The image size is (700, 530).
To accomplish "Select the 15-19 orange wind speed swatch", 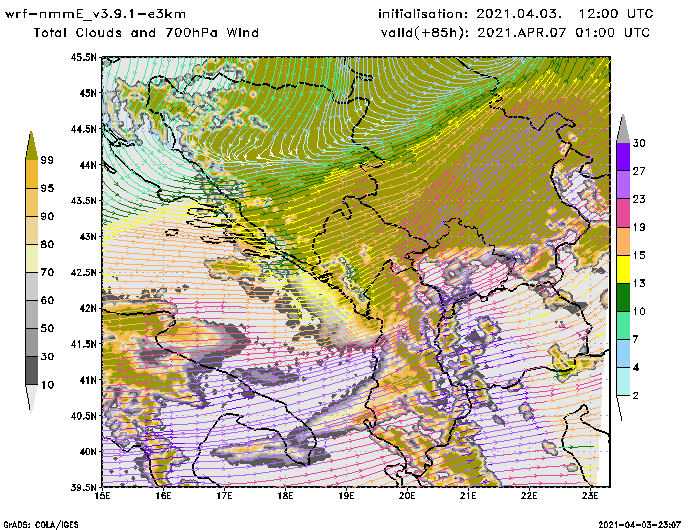I will tap(623, 241).
